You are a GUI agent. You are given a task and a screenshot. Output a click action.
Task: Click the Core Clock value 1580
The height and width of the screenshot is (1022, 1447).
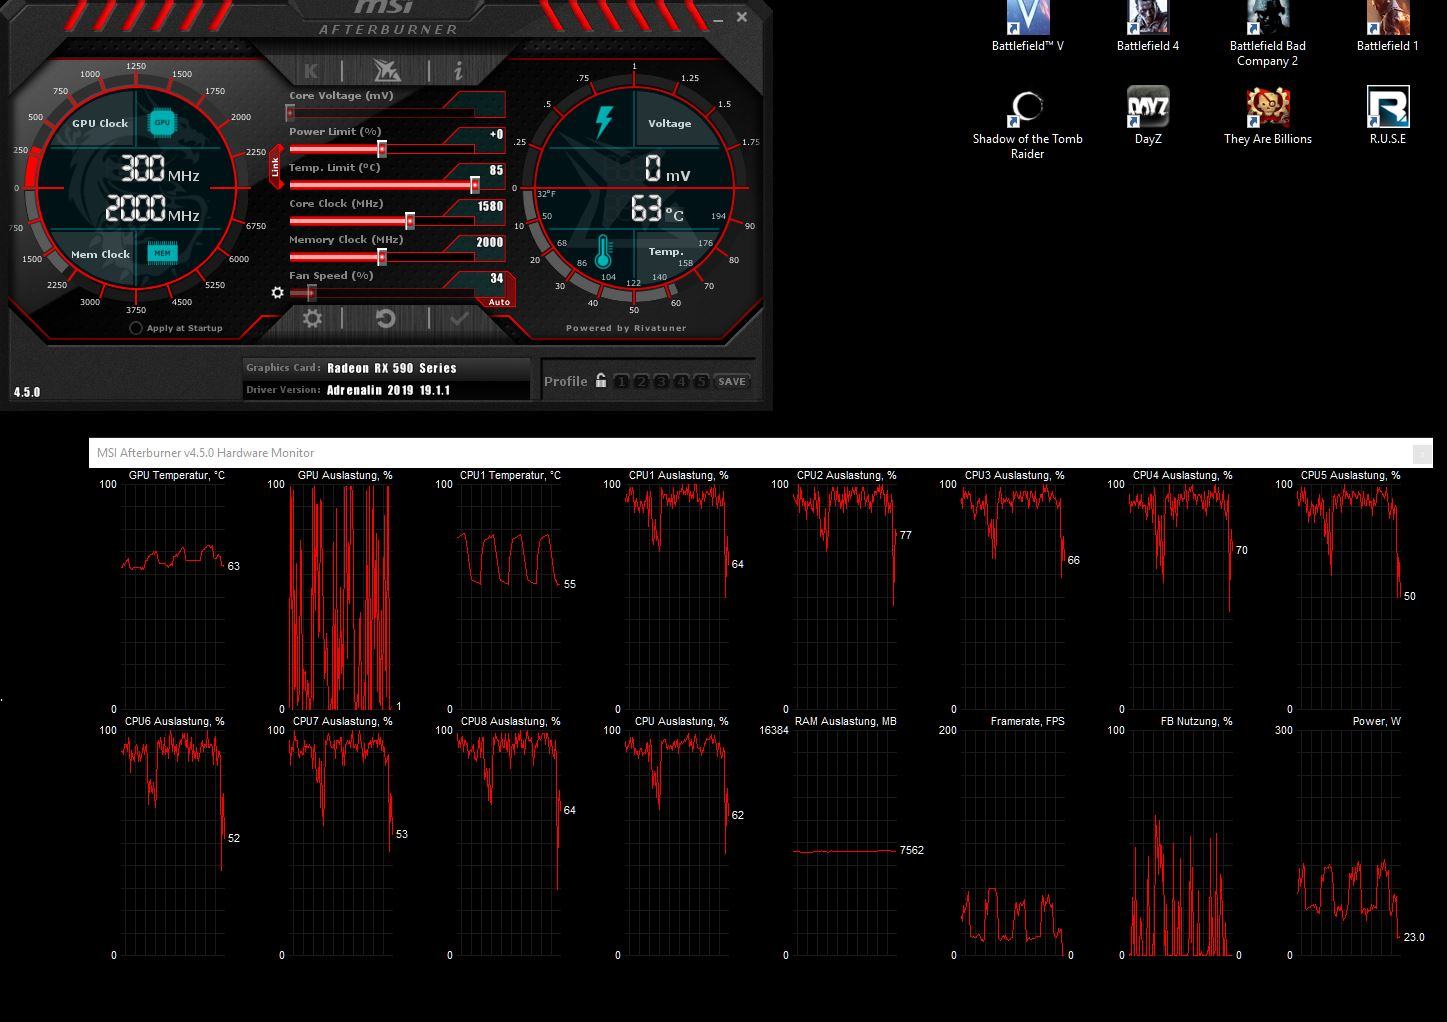click(x=490, y=206)
